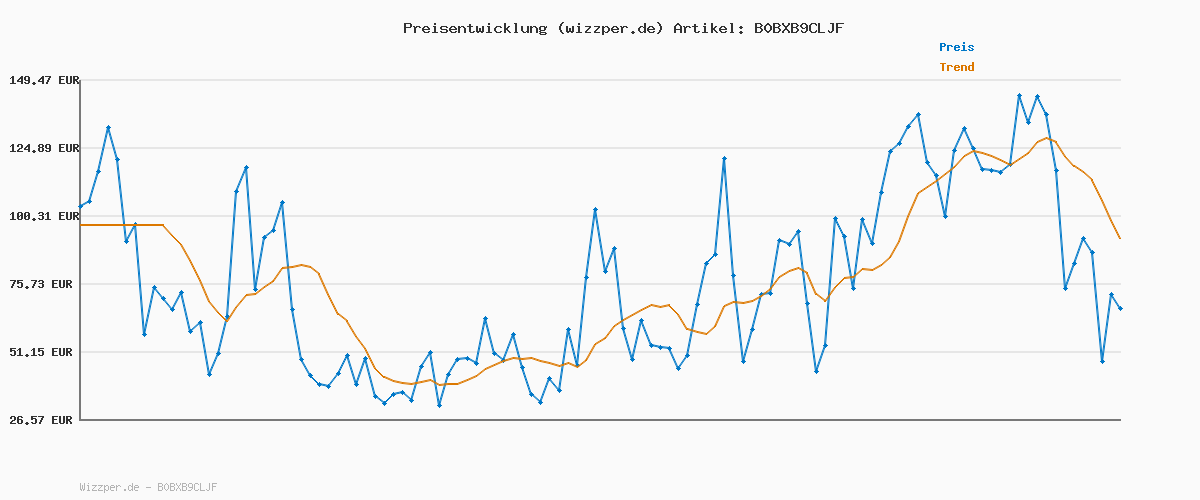Click the wizzper.de text in the chart title
Viewport: 1200px width, 500px height.
point(610,28)
